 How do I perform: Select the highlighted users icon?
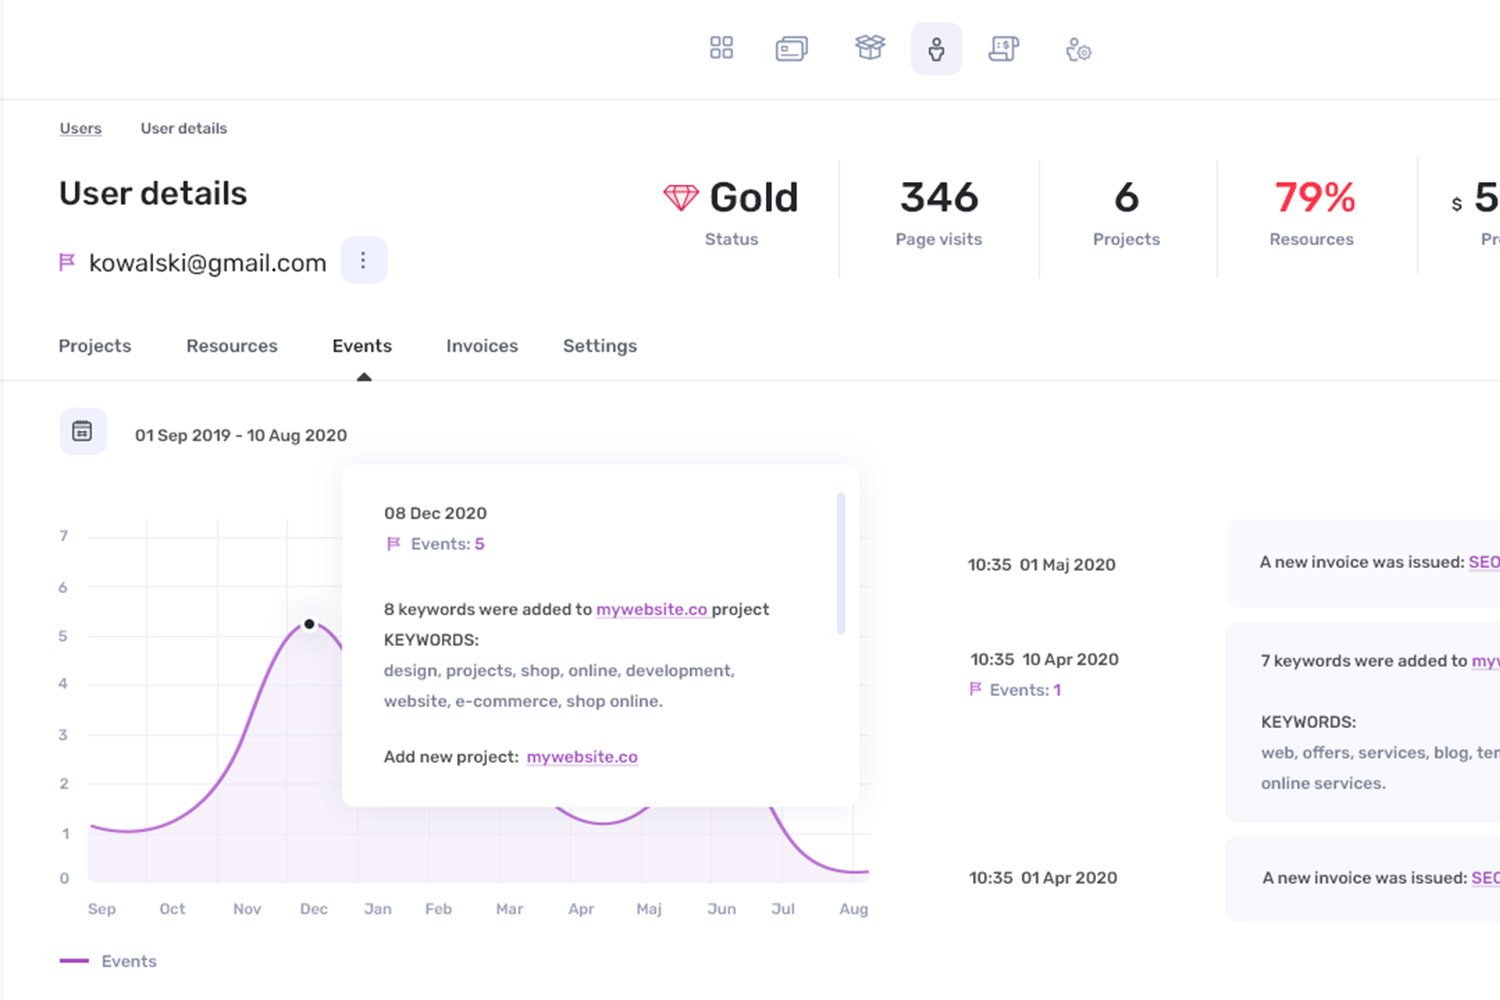[x=936, y=49]
